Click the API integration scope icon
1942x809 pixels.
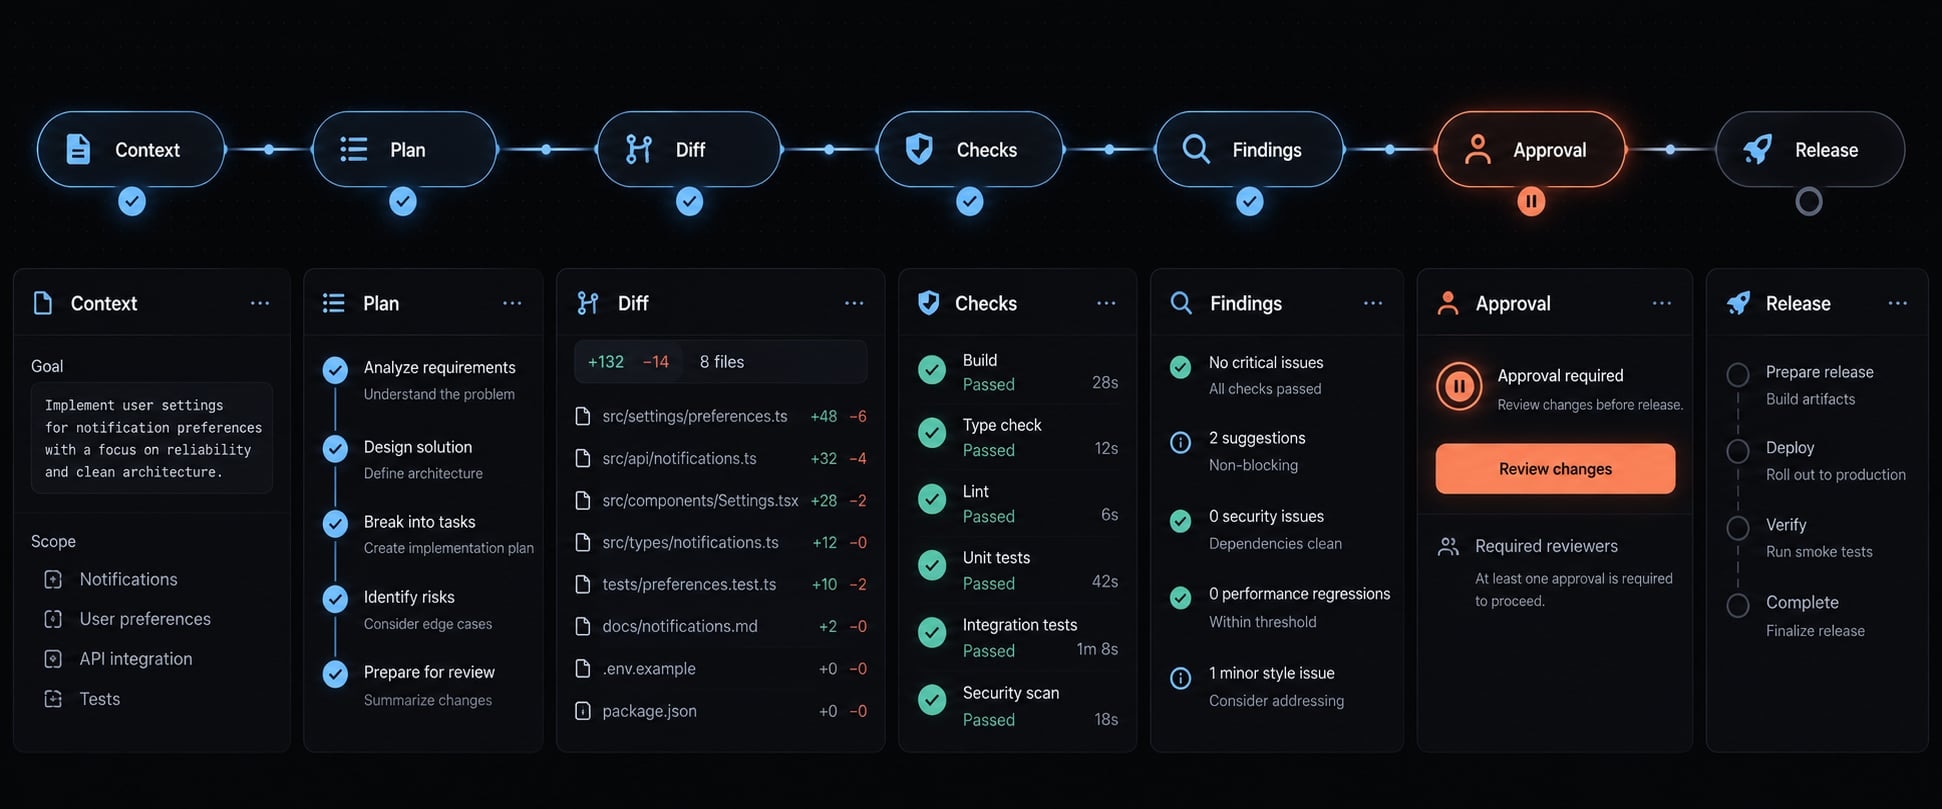53,659
